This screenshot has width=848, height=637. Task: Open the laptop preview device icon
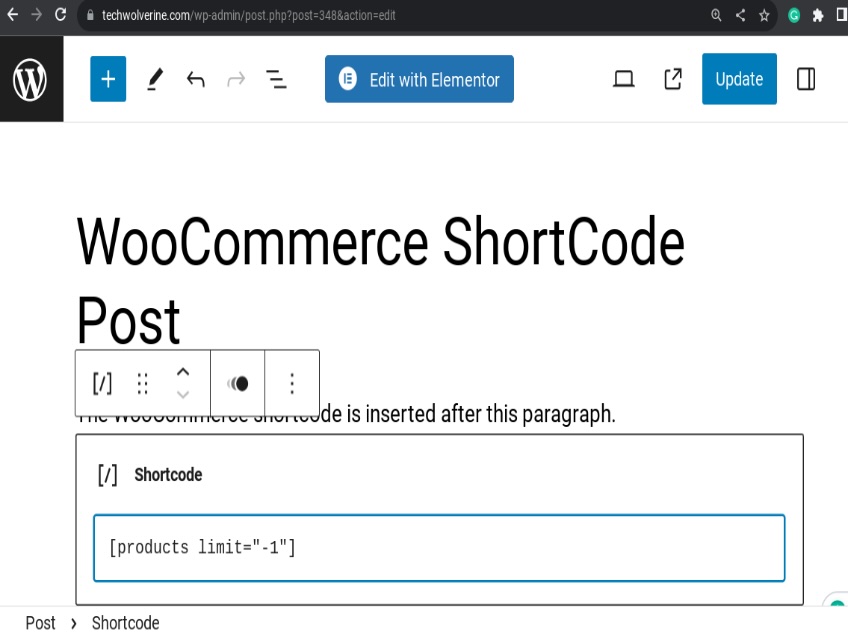click(624, 79)
